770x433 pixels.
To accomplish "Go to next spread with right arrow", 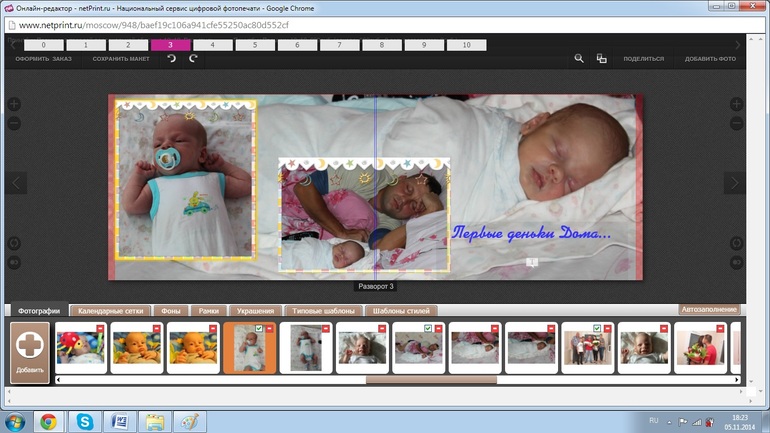I will pos(735,183).
